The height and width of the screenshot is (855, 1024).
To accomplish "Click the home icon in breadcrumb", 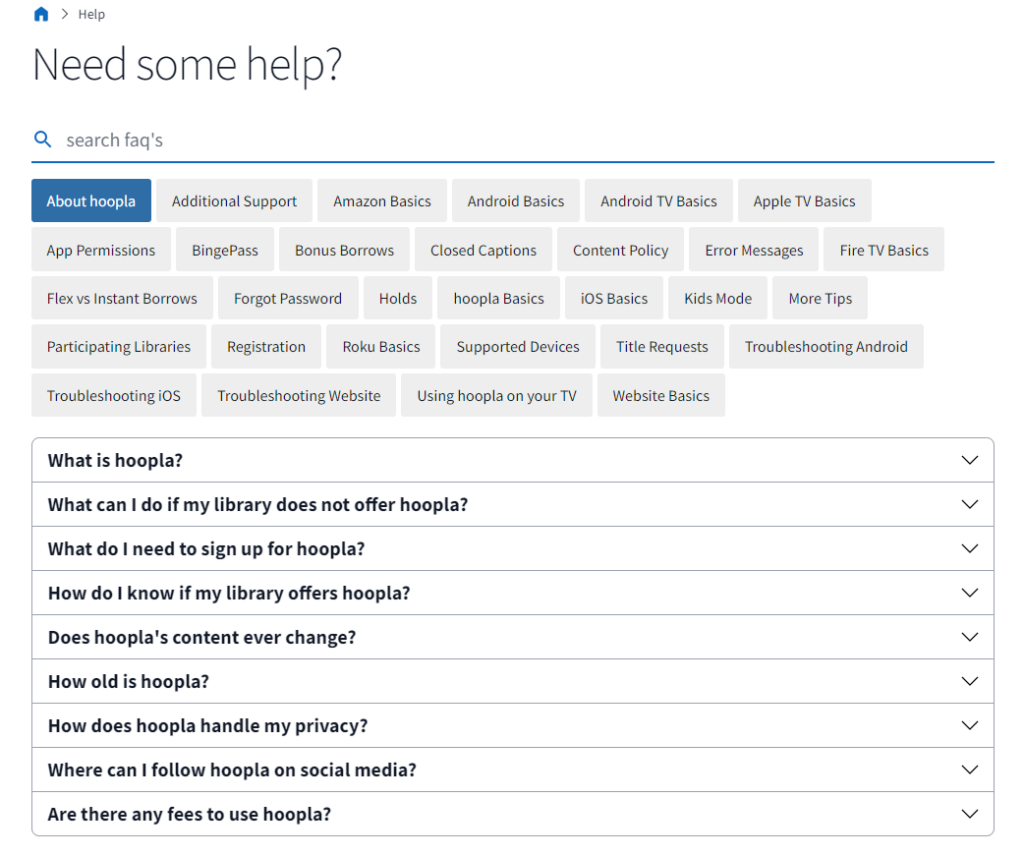I will point(41,14).
